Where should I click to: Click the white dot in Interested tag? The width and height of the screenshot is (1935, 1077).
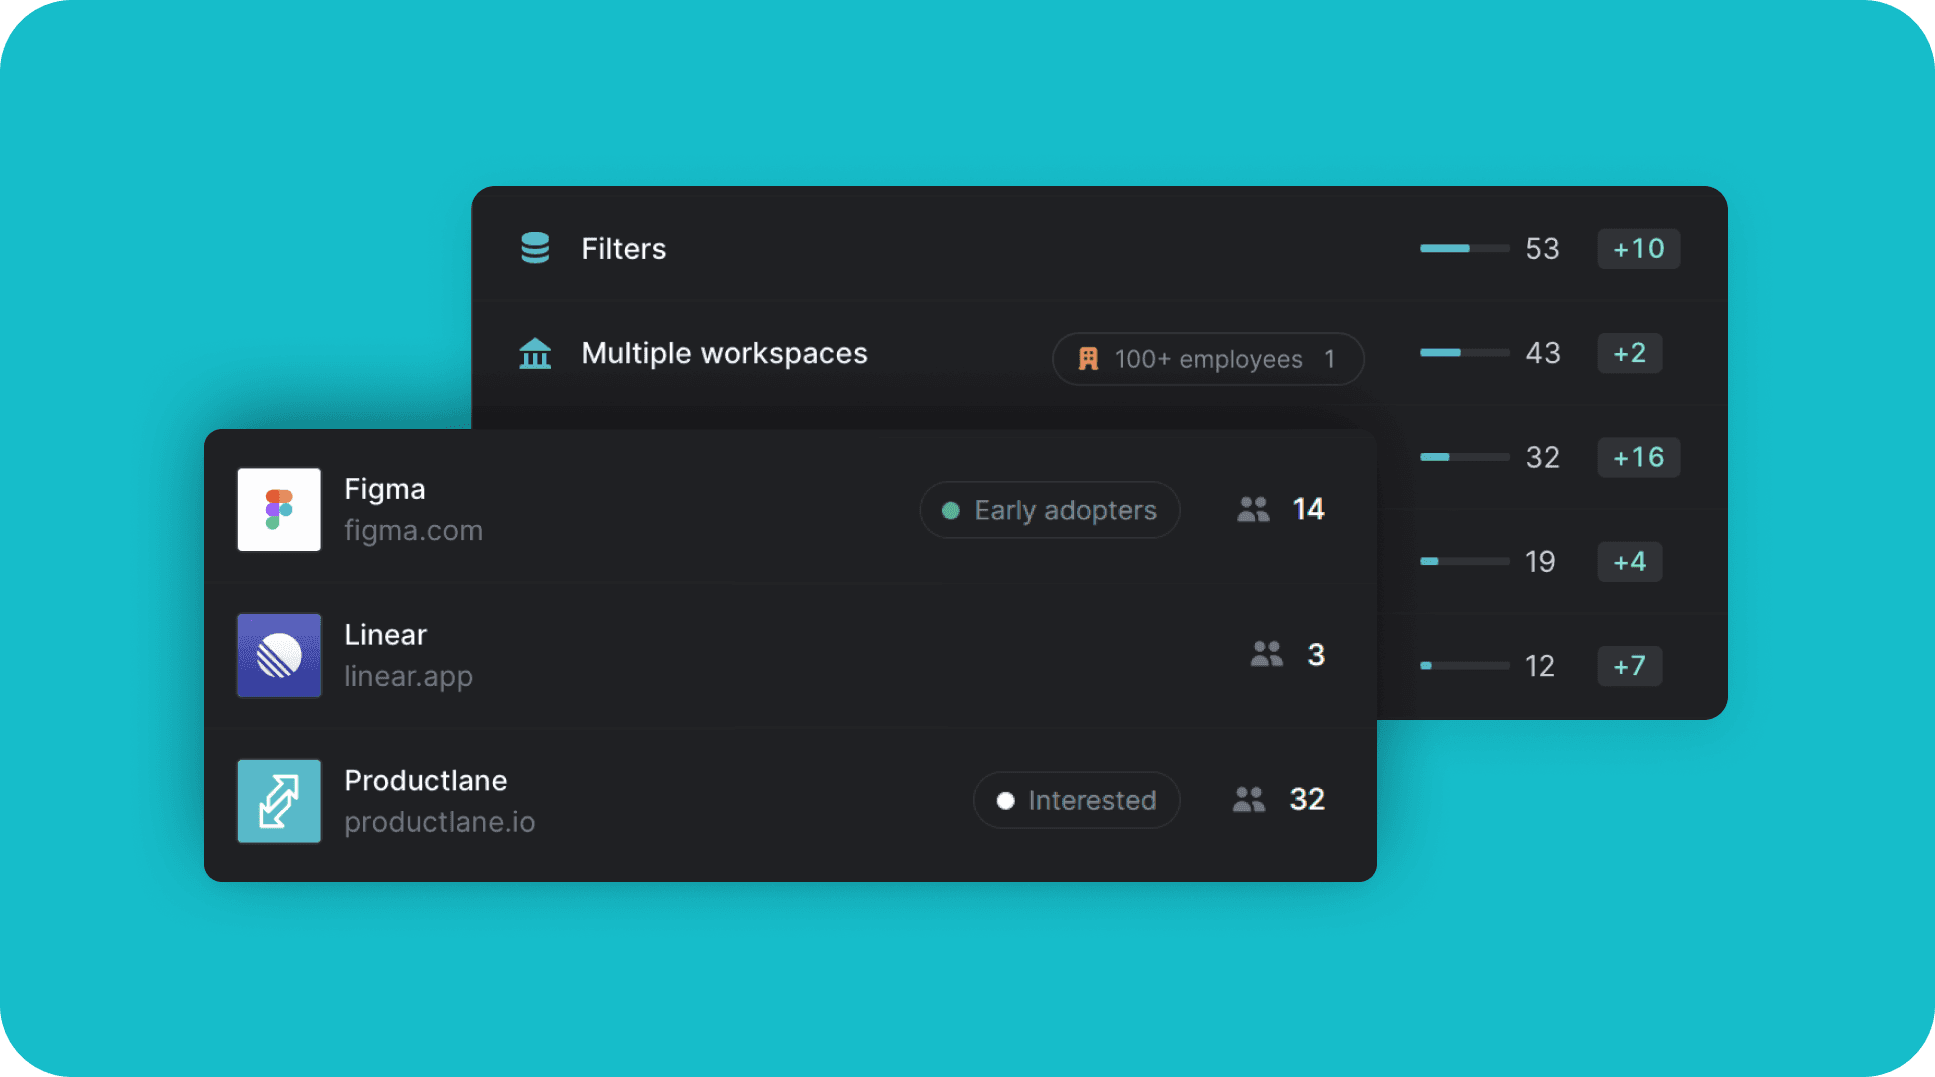(1006, 801)
